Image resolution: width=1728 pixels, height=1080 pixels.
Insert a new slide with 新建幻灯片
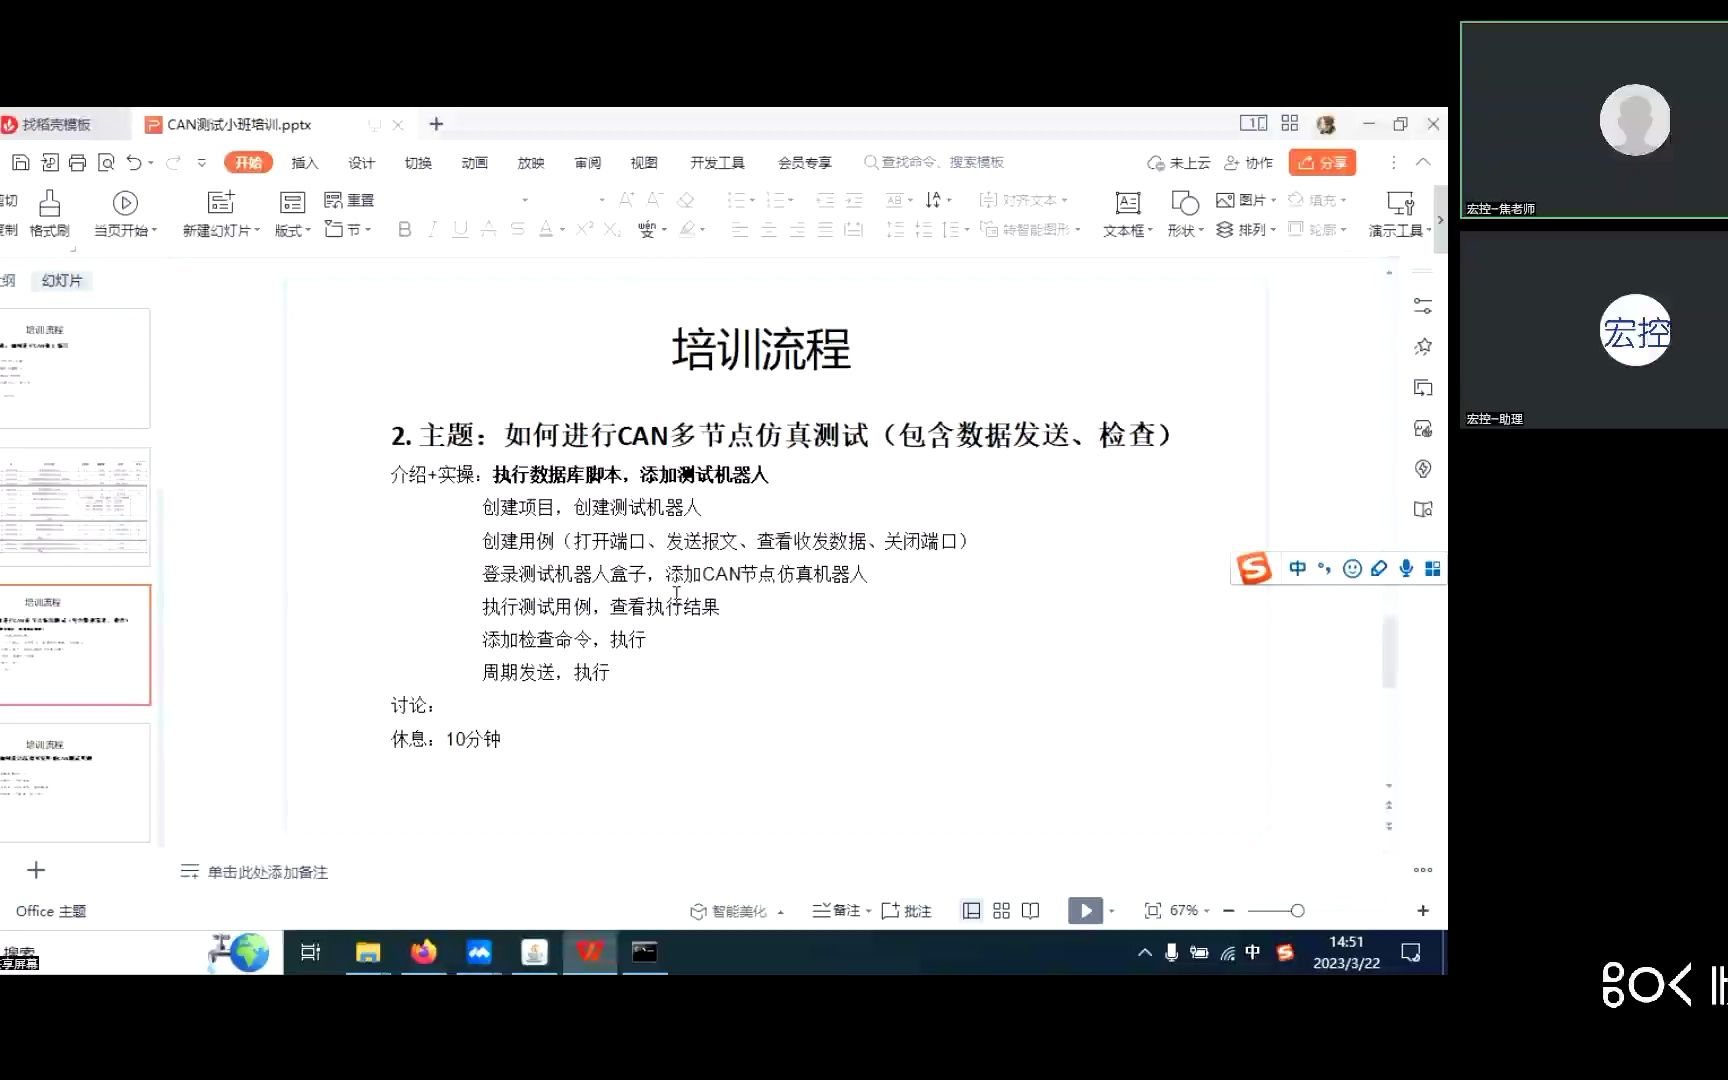tap(219, 213)
